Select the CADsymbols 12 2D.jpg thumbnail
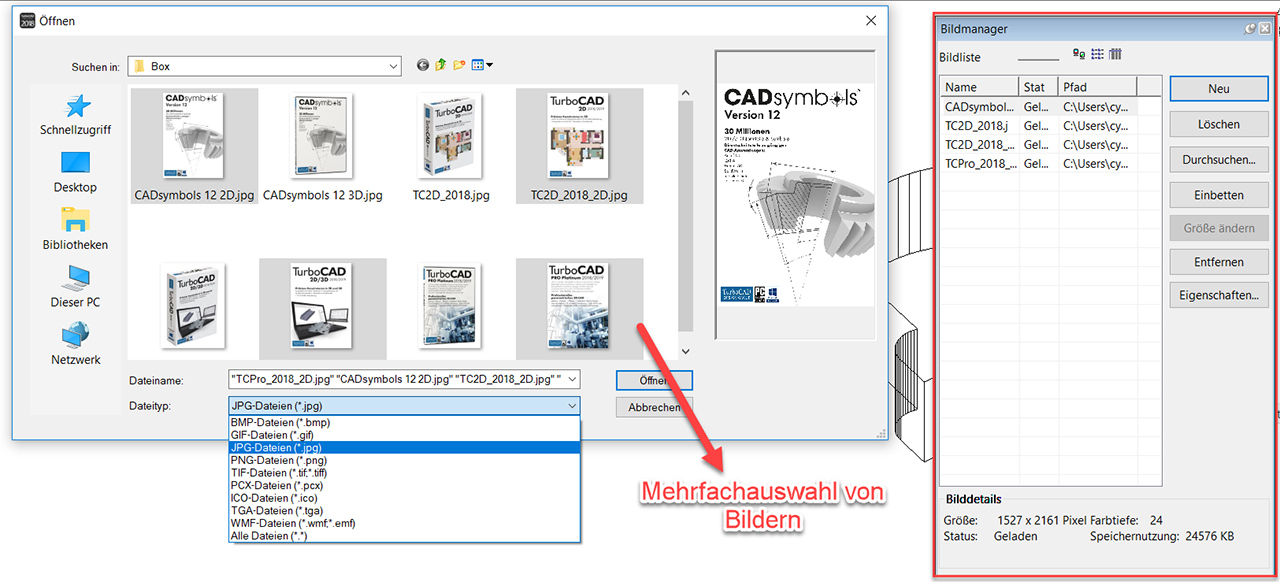This screenshot has width=1280, height=582. click(x=195, y=146)
